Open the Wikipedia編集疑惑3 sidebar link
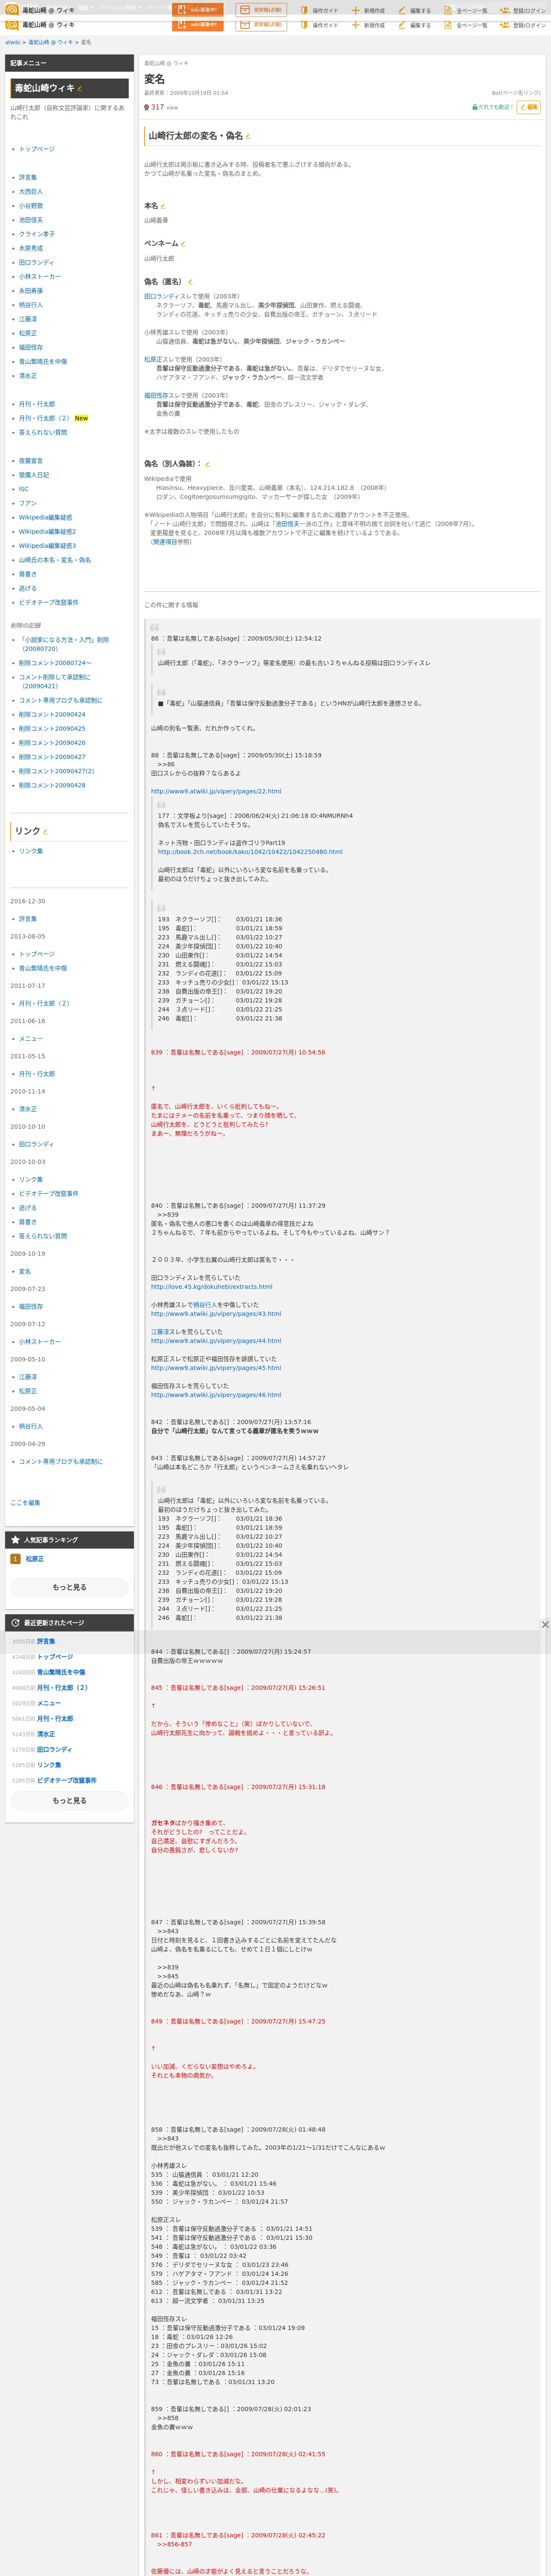551x2576 pixels. [x=47, y=546]
